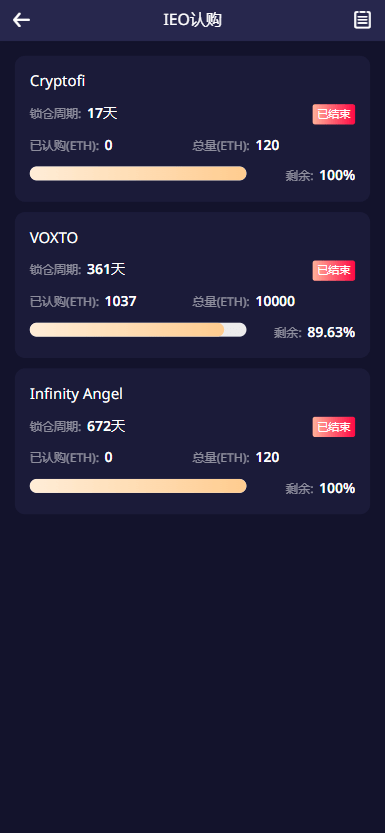Click the 已结束 badge on Infinity Angel
385x833 pixels.
(x=333, y=427)
